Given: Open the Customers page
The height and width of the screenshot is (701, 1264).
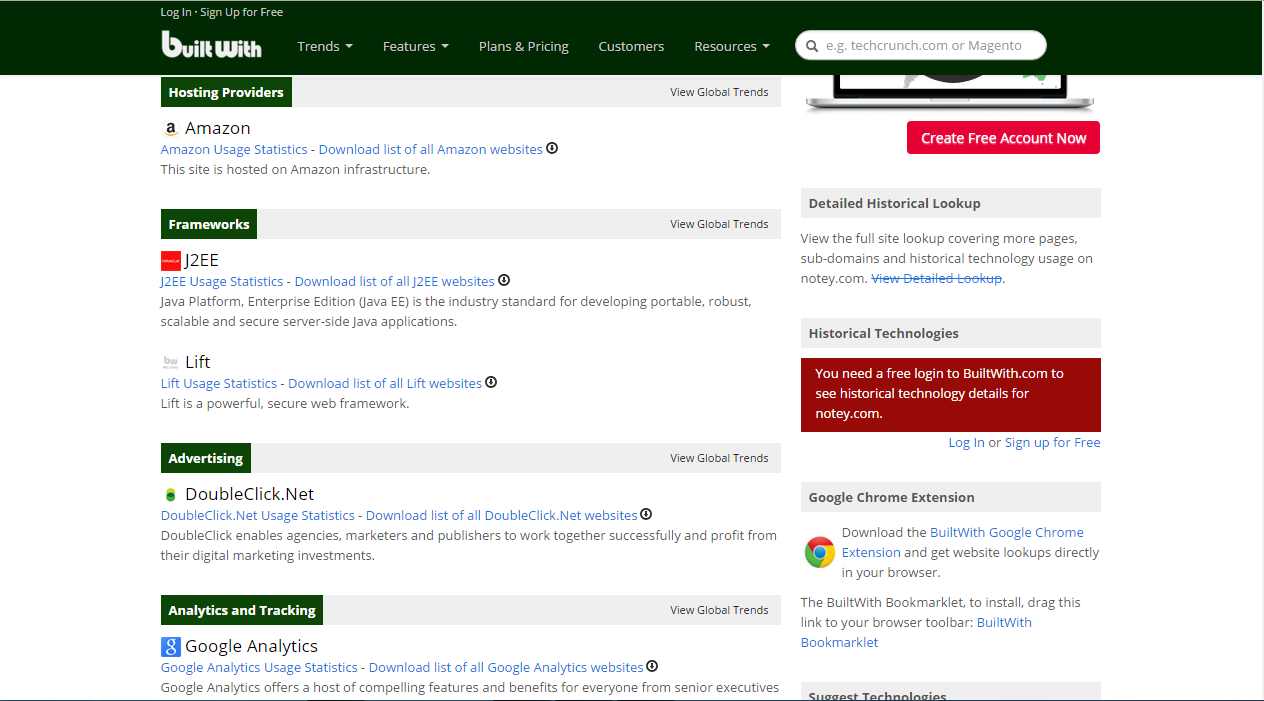Looking at the screenshot, I should 631,46.
